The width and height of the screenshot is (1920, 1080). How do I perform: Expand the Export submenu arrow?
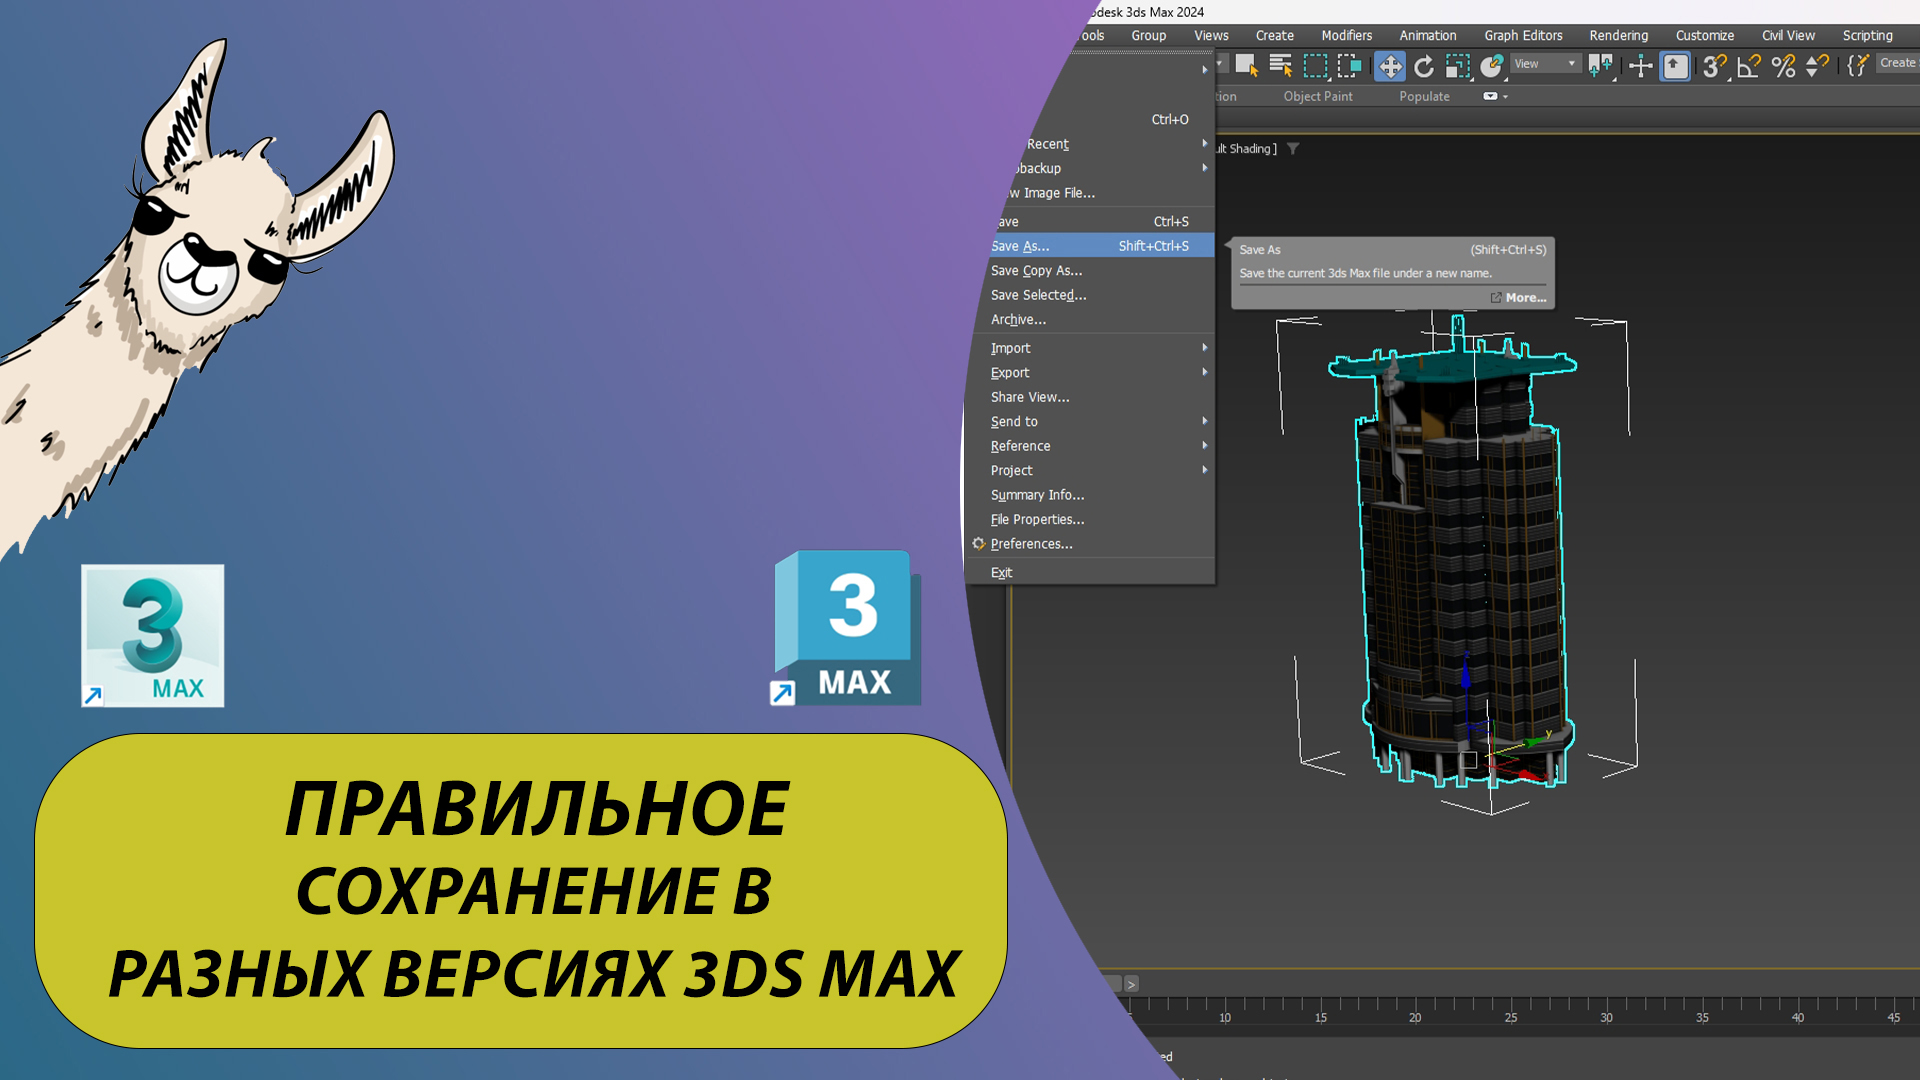tap(1204, 372)
